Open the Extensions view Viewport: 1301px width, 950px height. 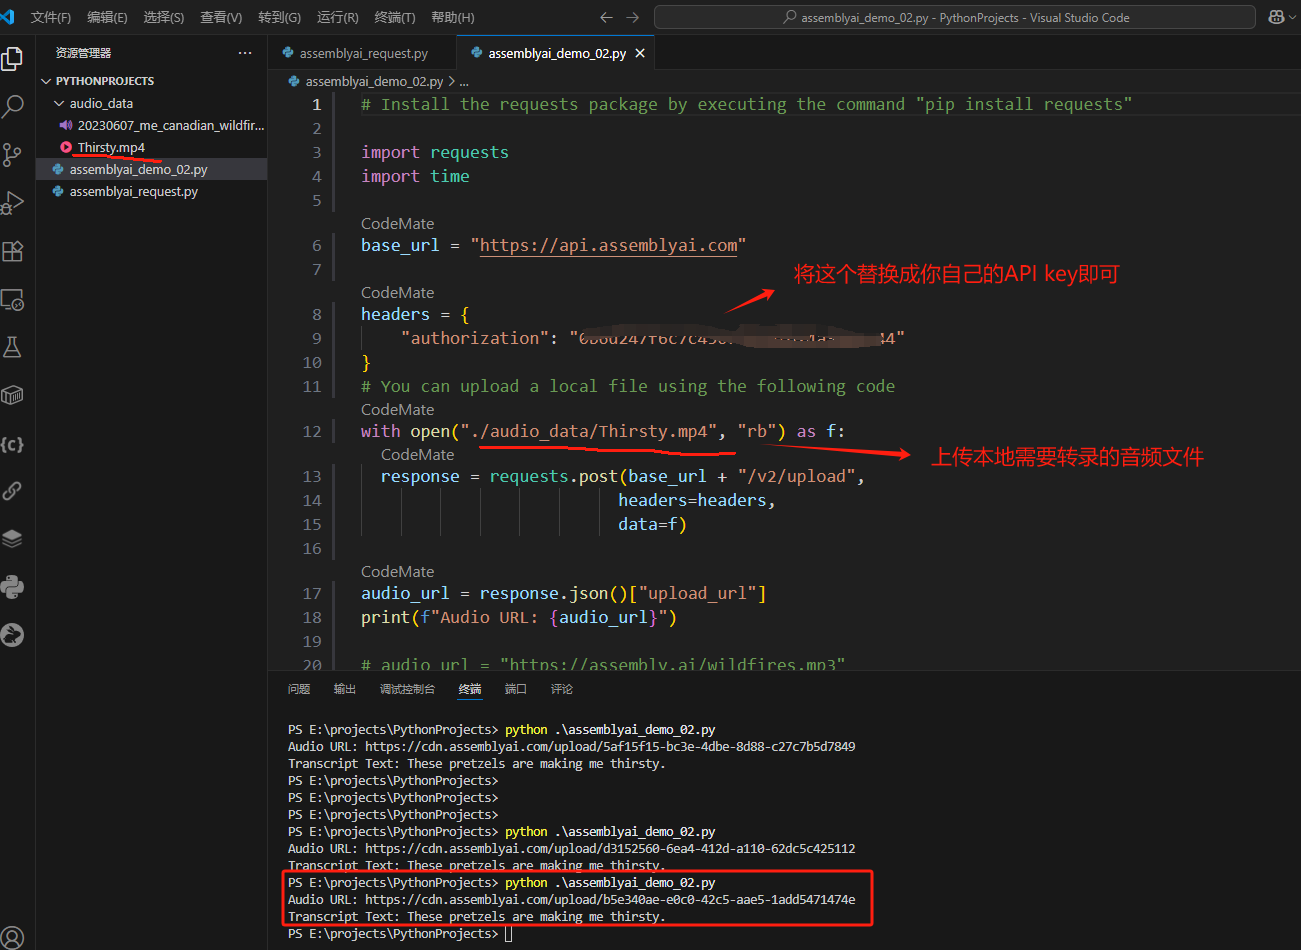pos(13,251)
